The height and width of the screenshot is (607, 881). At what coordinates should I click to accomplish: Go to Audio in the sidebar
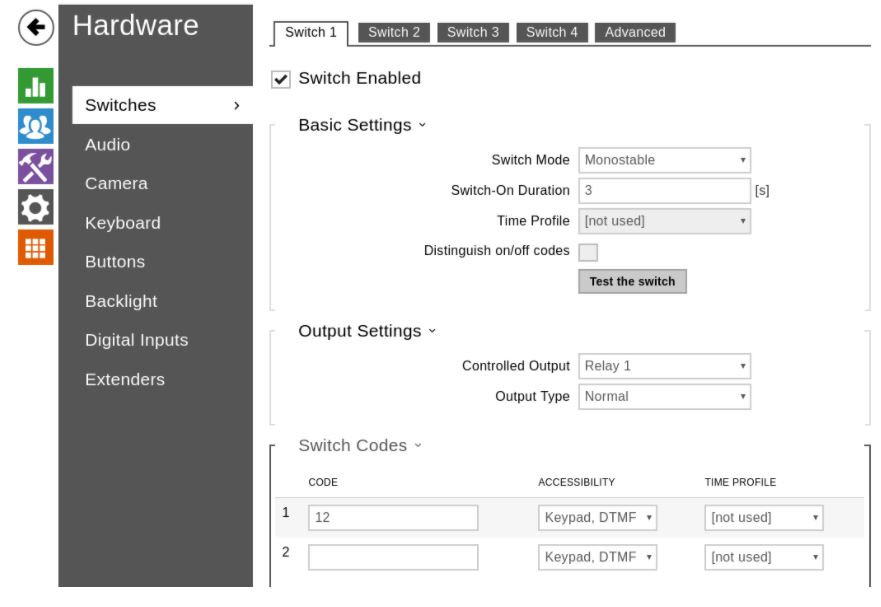(108, 145)
